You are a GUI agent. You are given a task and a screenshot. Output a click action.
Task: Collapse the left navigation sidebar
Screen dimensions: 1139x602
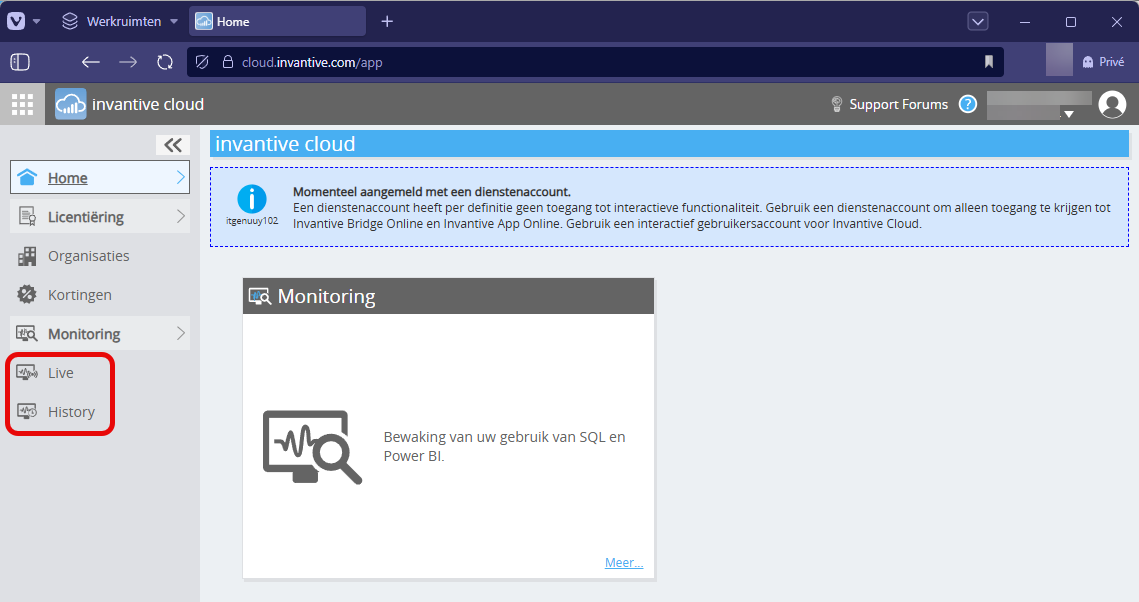pyautogui.click(x=172, y=145)
